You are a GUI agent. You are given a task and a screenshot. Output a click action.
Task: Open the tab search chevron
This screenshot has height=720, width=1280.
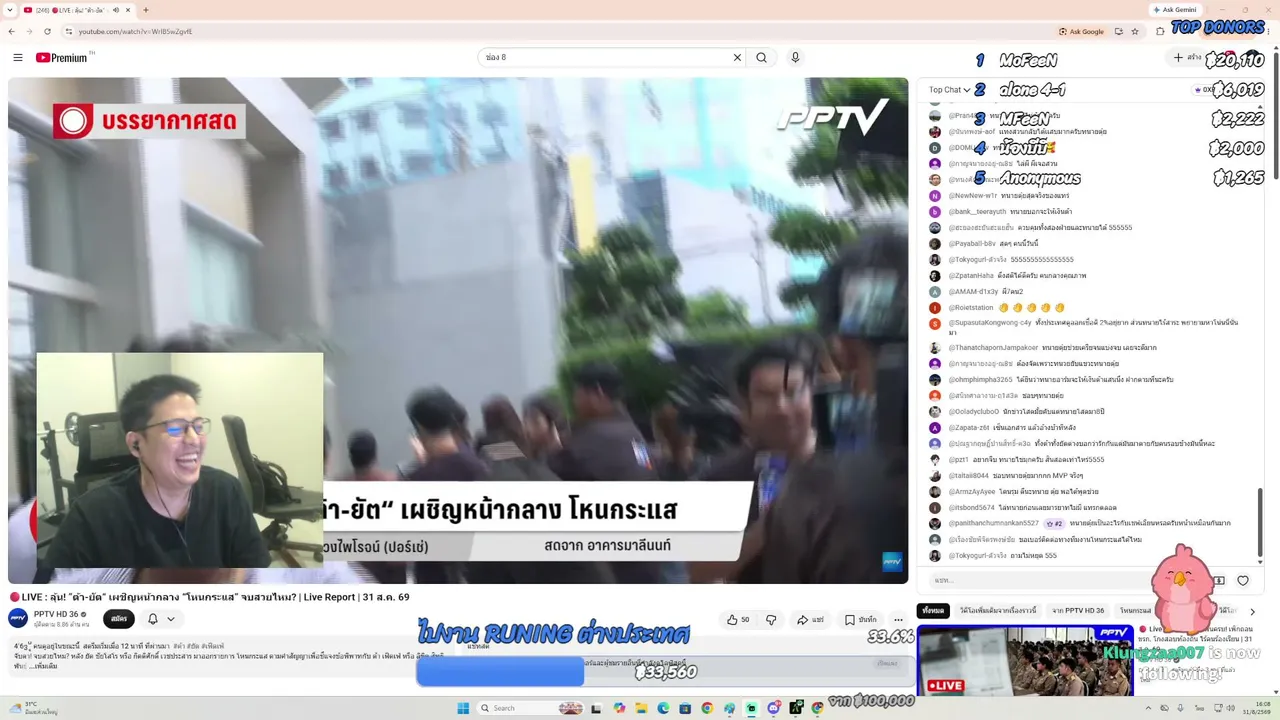[10, 10]
